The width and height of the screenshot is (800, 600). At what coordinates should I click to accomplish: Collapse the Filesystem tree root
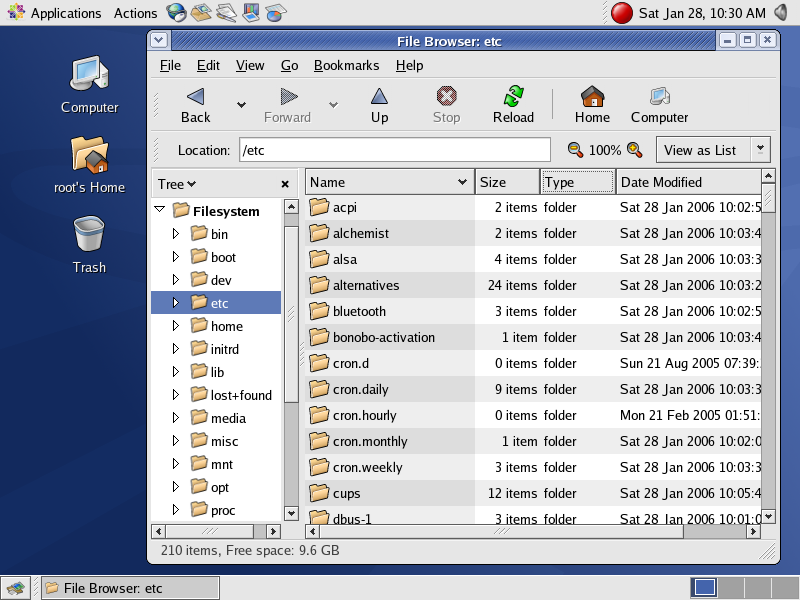pos(160,210)
